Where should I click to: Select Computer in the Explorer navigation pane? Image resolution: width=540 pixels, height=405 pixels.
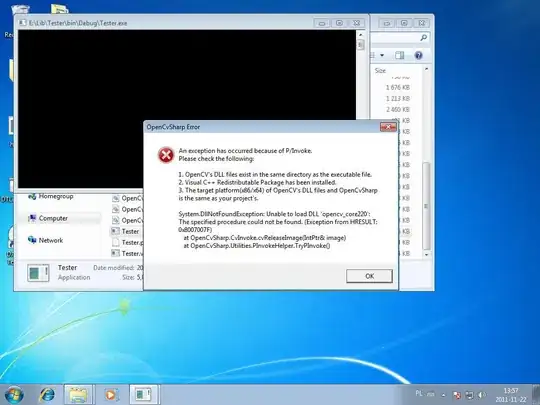click(x=48, y=218)
